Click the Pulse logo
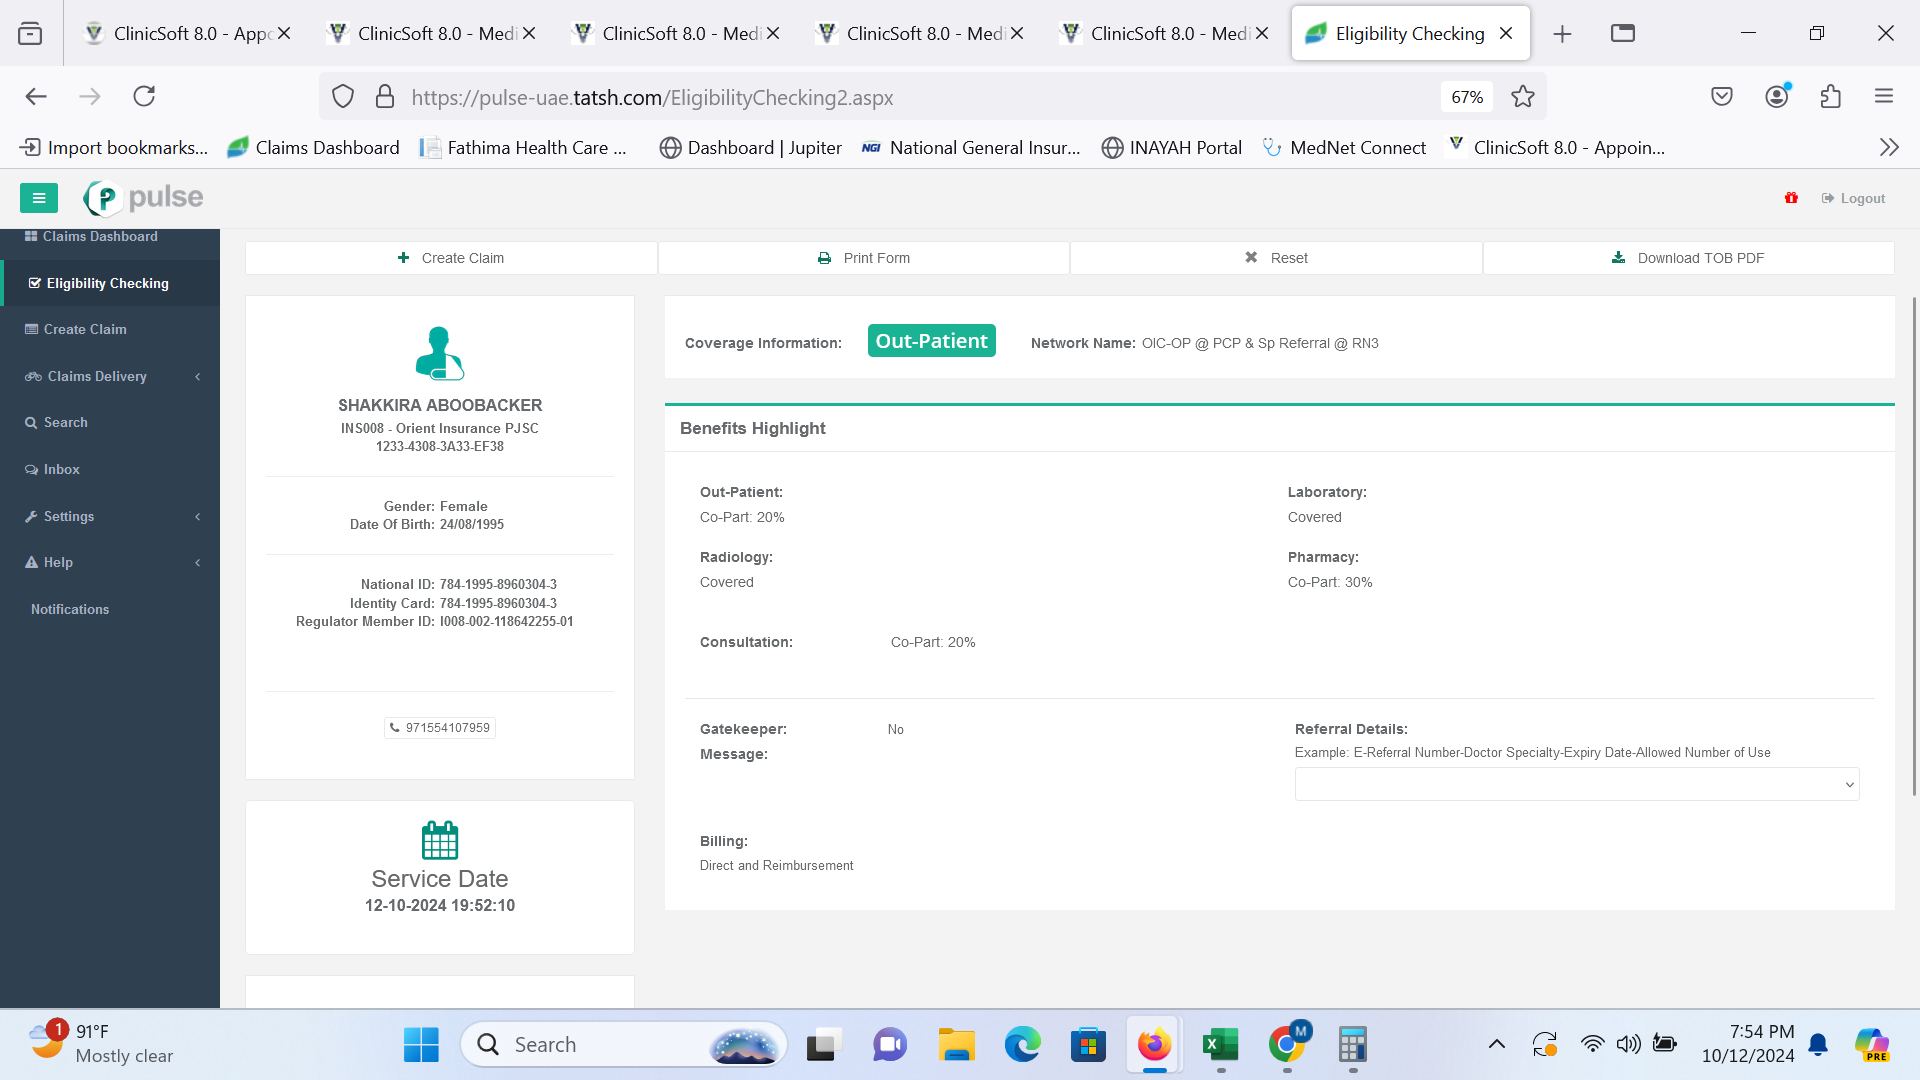The image size is (1920, 1080). pyautogui.click(x=144, y=198)
